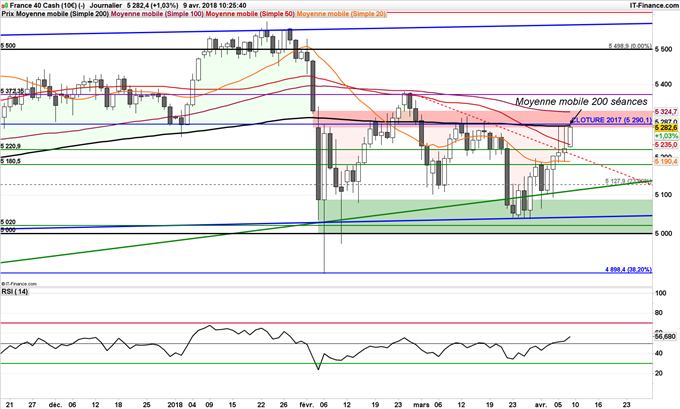Click the "févr." date axis label
The width and height of the screenshot is (680, 409).
pyautogui.click(x=309, y=405)
